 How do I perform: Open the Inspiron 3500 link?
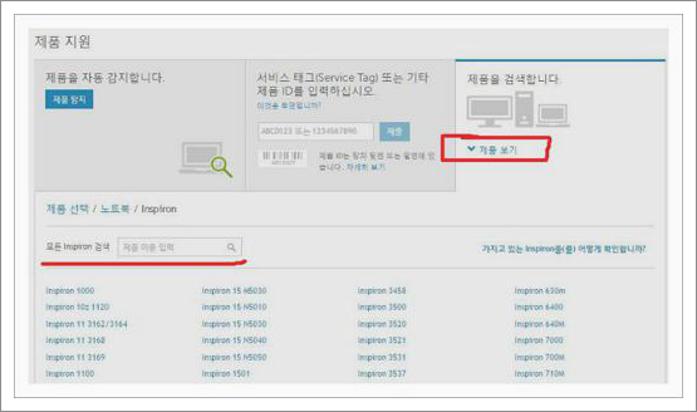tap(381, 307)
